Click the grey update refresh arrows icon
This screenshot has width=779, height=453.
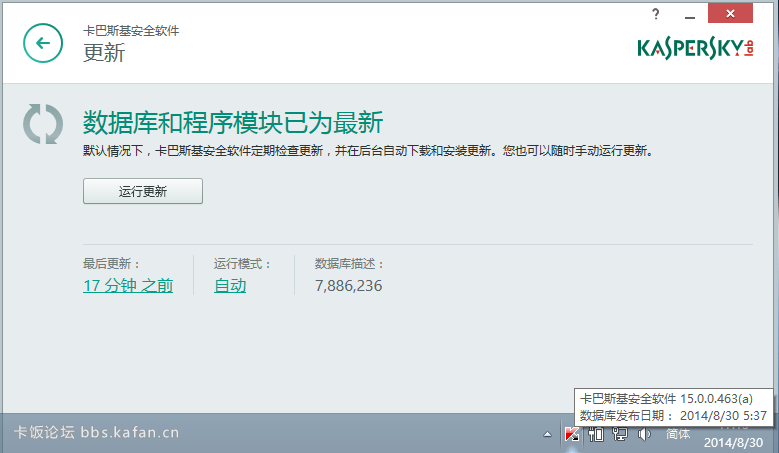(x=43, y=124)
